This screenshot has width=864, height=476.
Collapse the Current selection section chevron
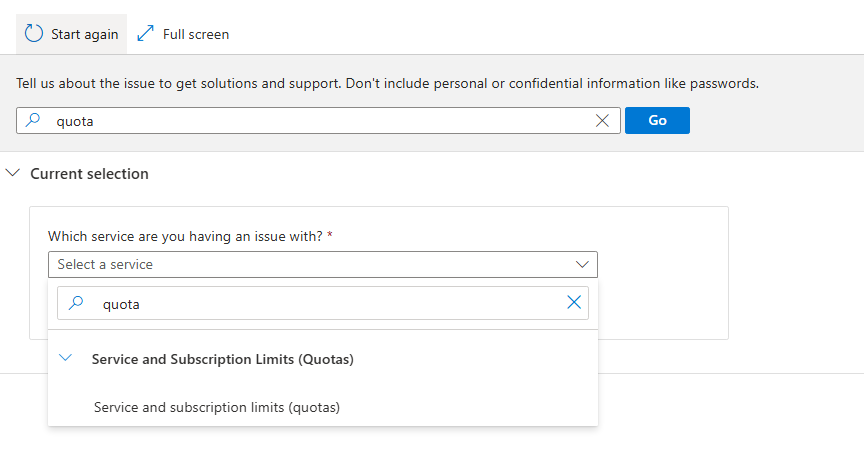pyautogui.click(x=13, y=173)
